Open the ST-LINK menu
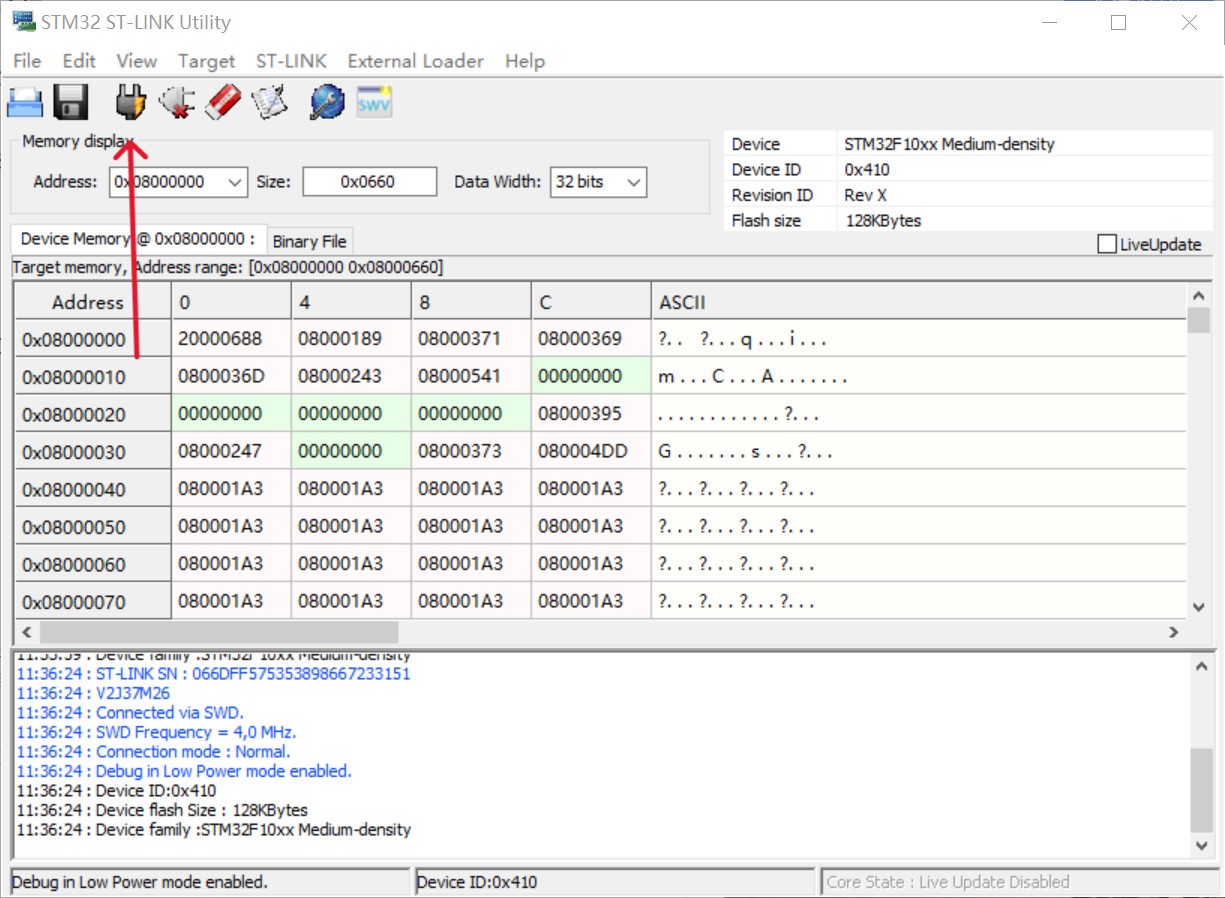The height and width of the screenshot is (898, 1225). tap(291, 61)
